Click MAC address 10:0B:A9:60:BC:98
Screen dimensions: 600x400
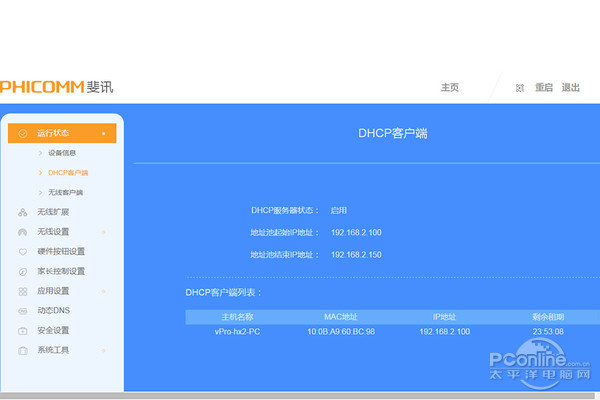tap(341, 332)
